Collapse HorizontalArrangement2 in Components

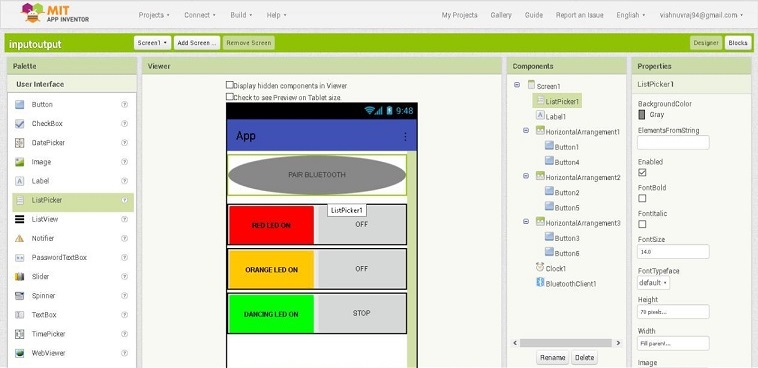[x=526, y=177]
